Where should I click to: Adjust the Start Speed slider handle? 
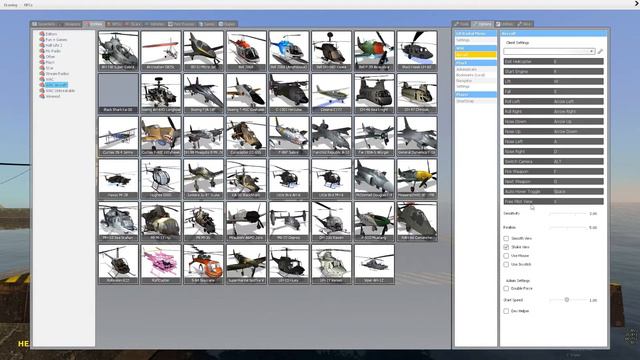[x=567, y=300]
